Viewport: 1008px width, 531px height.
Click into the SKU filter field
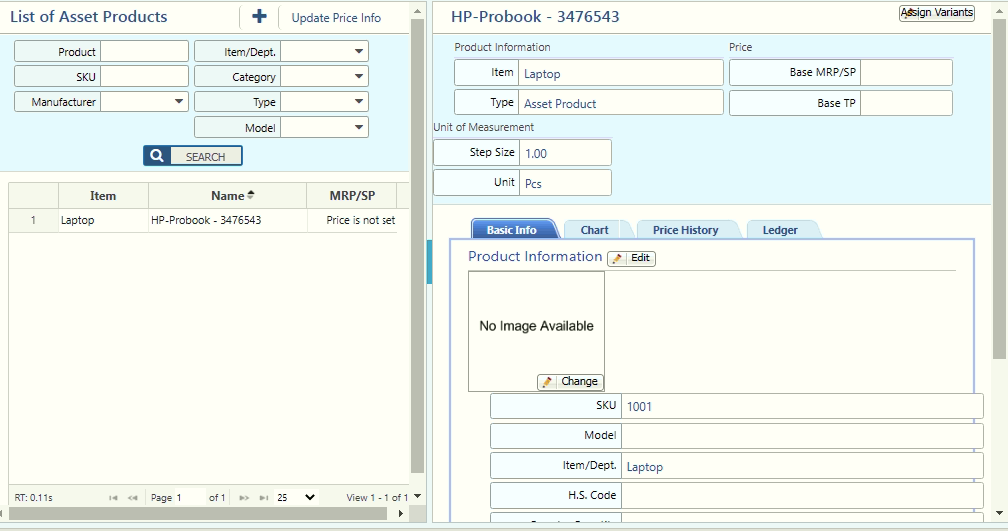pyautogui.click(x=144, y=76)
